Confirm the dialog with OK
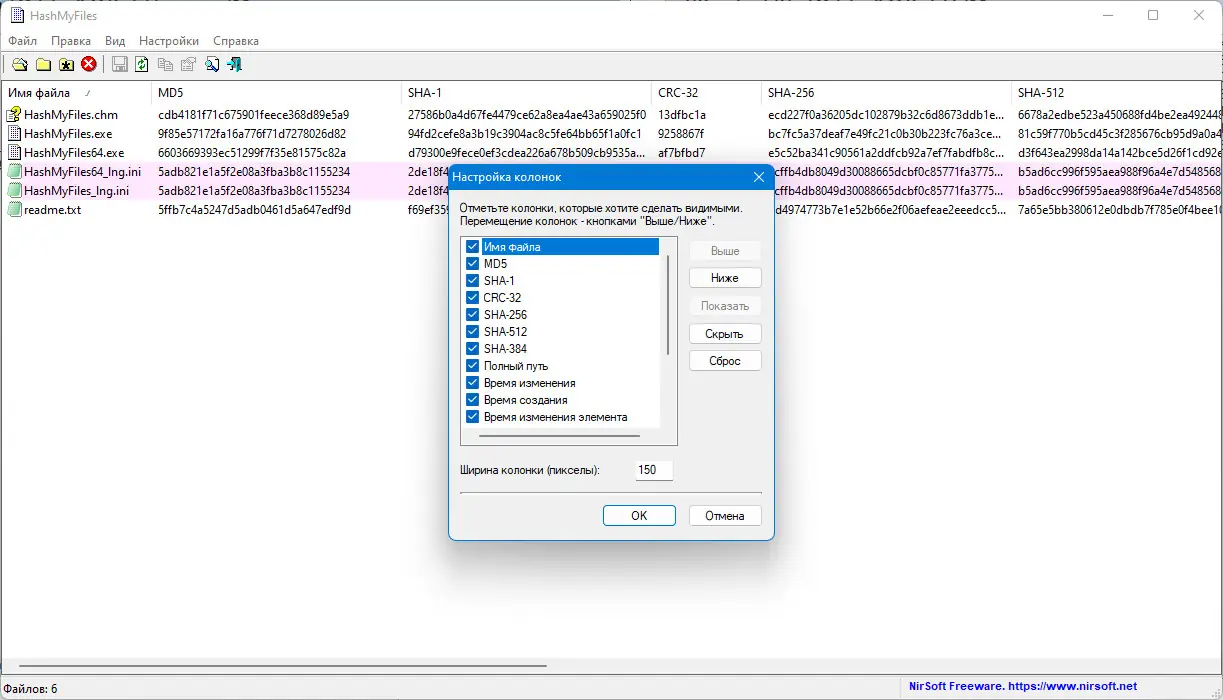Image resolution: width=1223 pixels, height=700 pixels. tap(639, 516)
